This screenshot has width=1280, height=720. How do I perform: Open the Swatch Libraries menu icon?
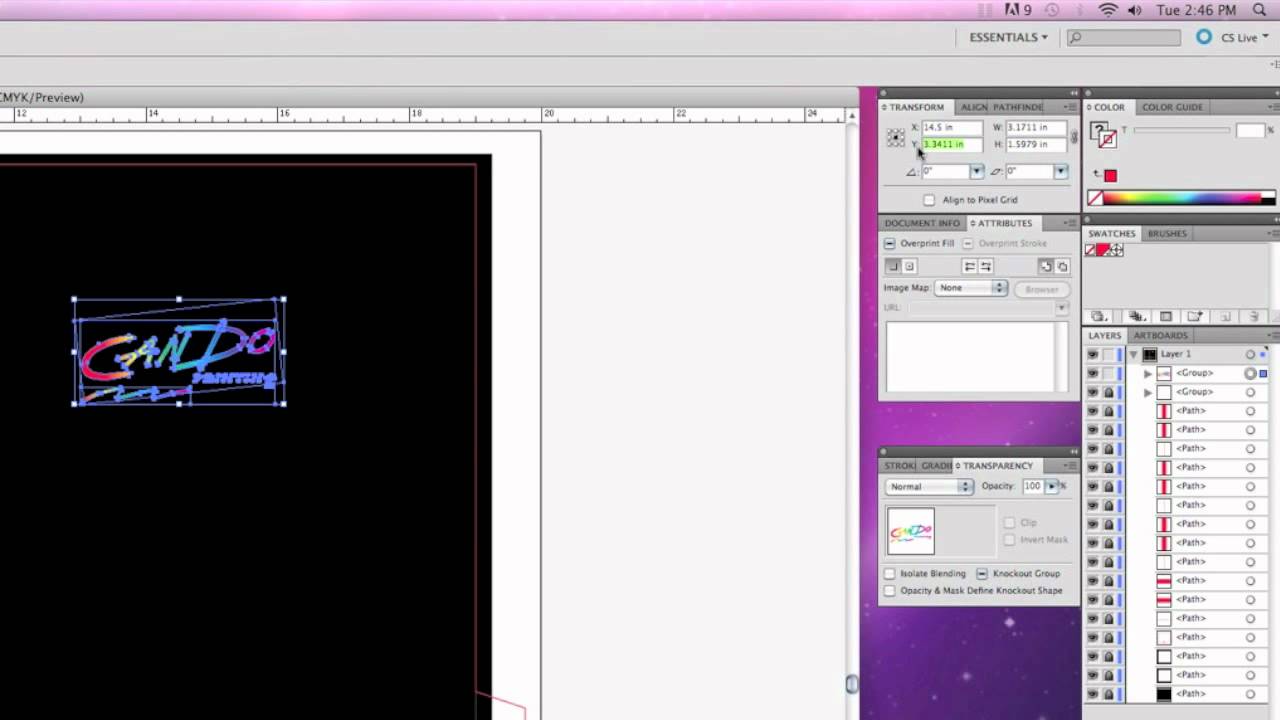[1099, 317]
